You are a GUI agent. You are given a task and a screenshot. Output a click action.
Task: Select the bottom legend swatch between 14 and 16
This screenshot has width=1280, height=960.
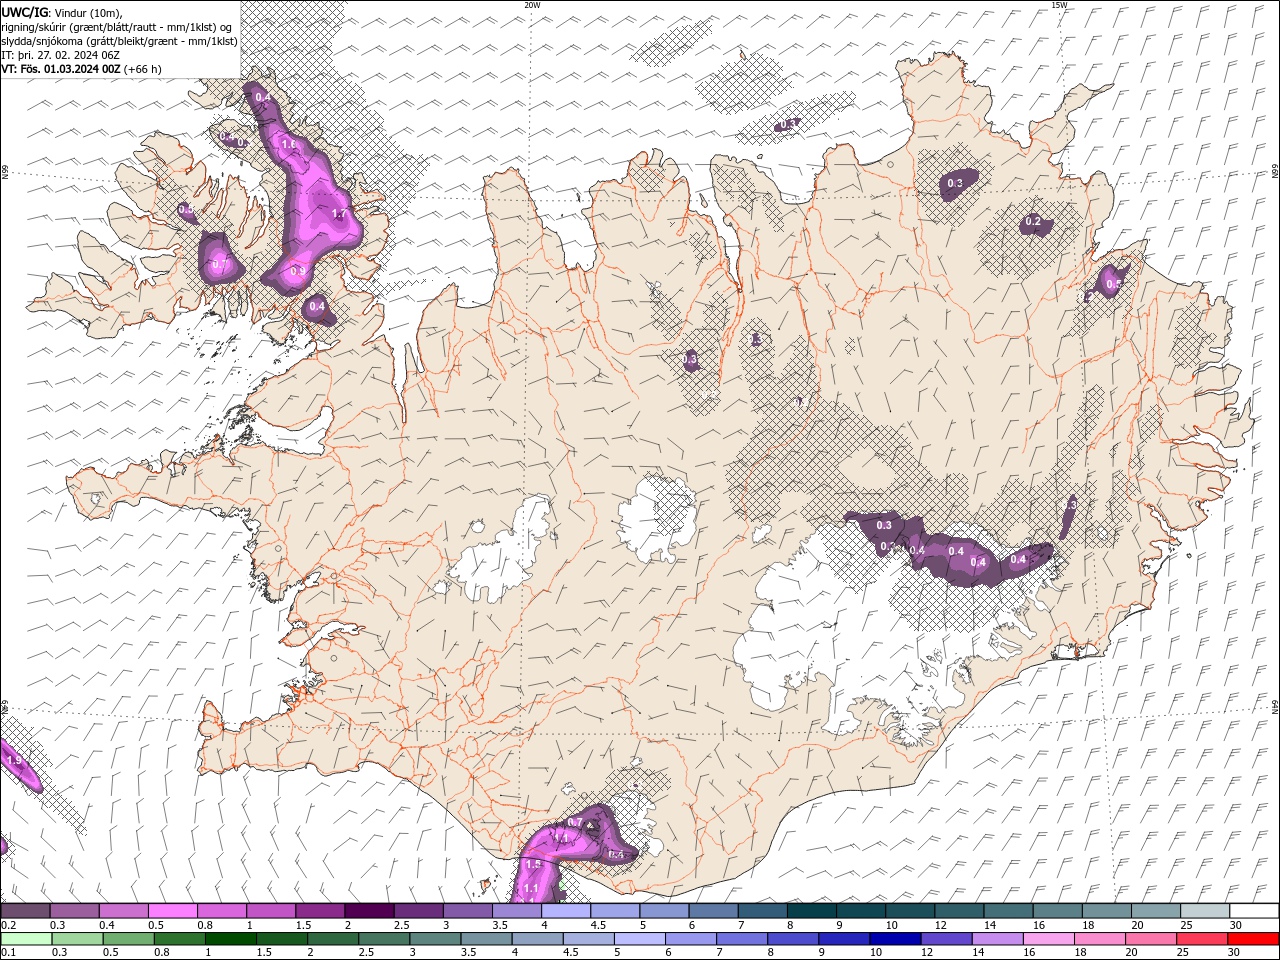(998, 938)
